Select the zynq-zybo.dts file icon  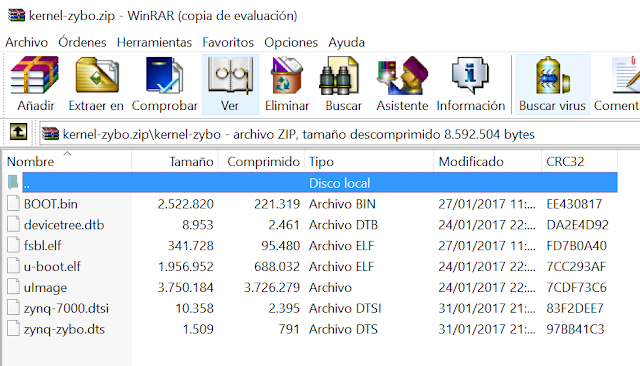click(13, 328)
